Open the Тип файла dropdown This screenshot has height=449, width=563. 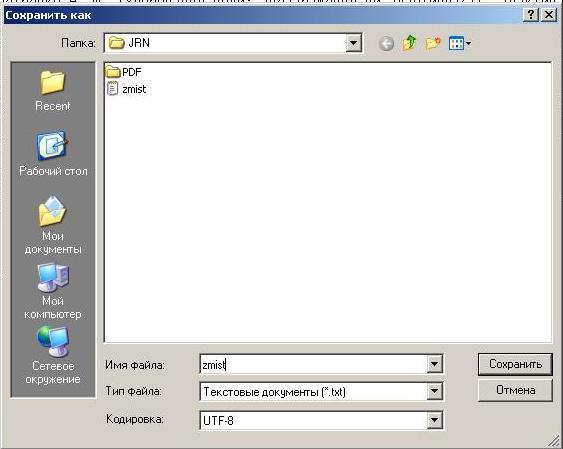[434, 391]
